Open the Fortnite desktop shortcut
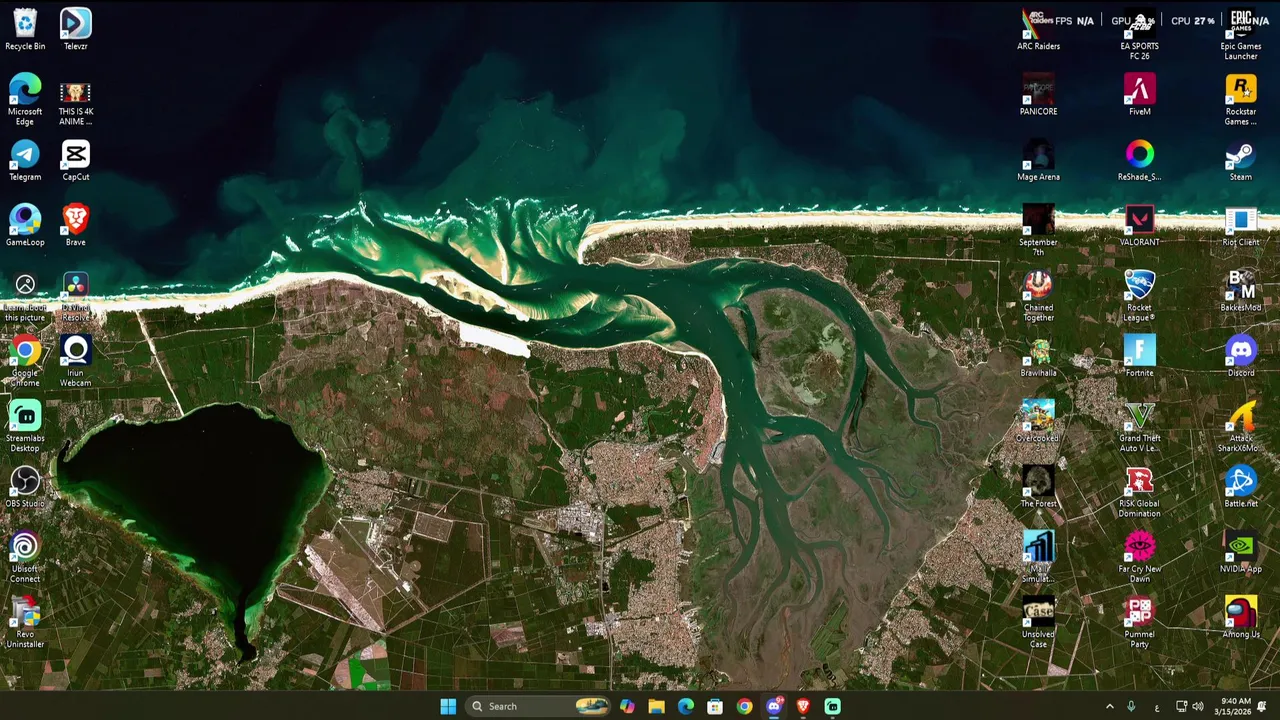Image resolution: width=1280 pixels, height=720 pixels. 1139,356
